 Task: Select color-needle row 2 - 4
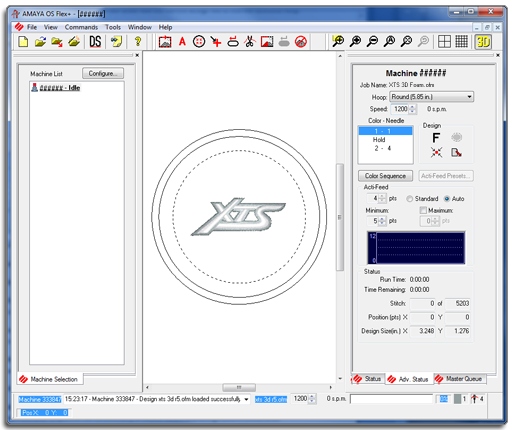(x=386, y=148)
